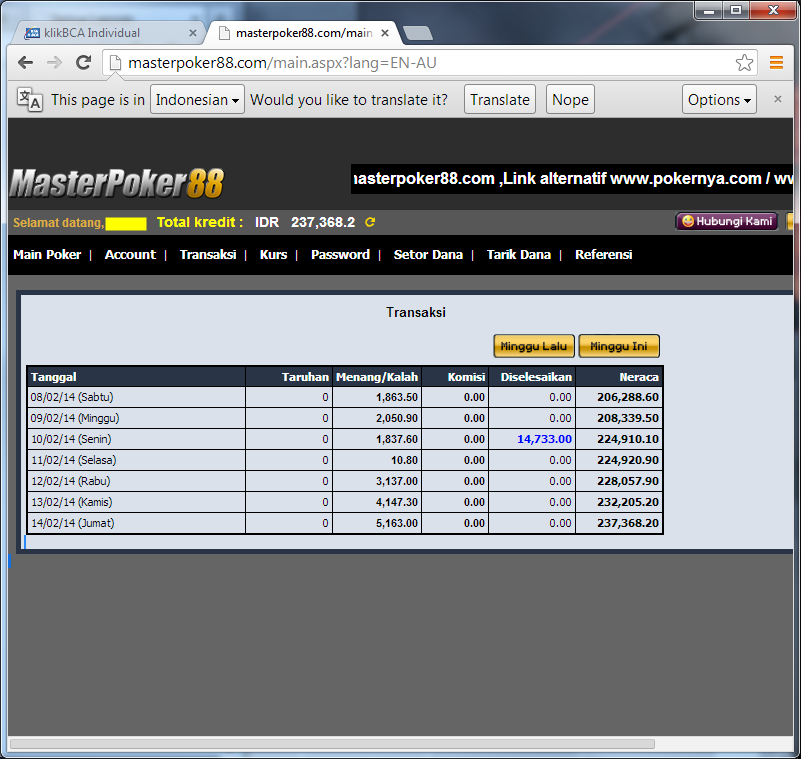Refresh the Total kredit balance icon

370,222
